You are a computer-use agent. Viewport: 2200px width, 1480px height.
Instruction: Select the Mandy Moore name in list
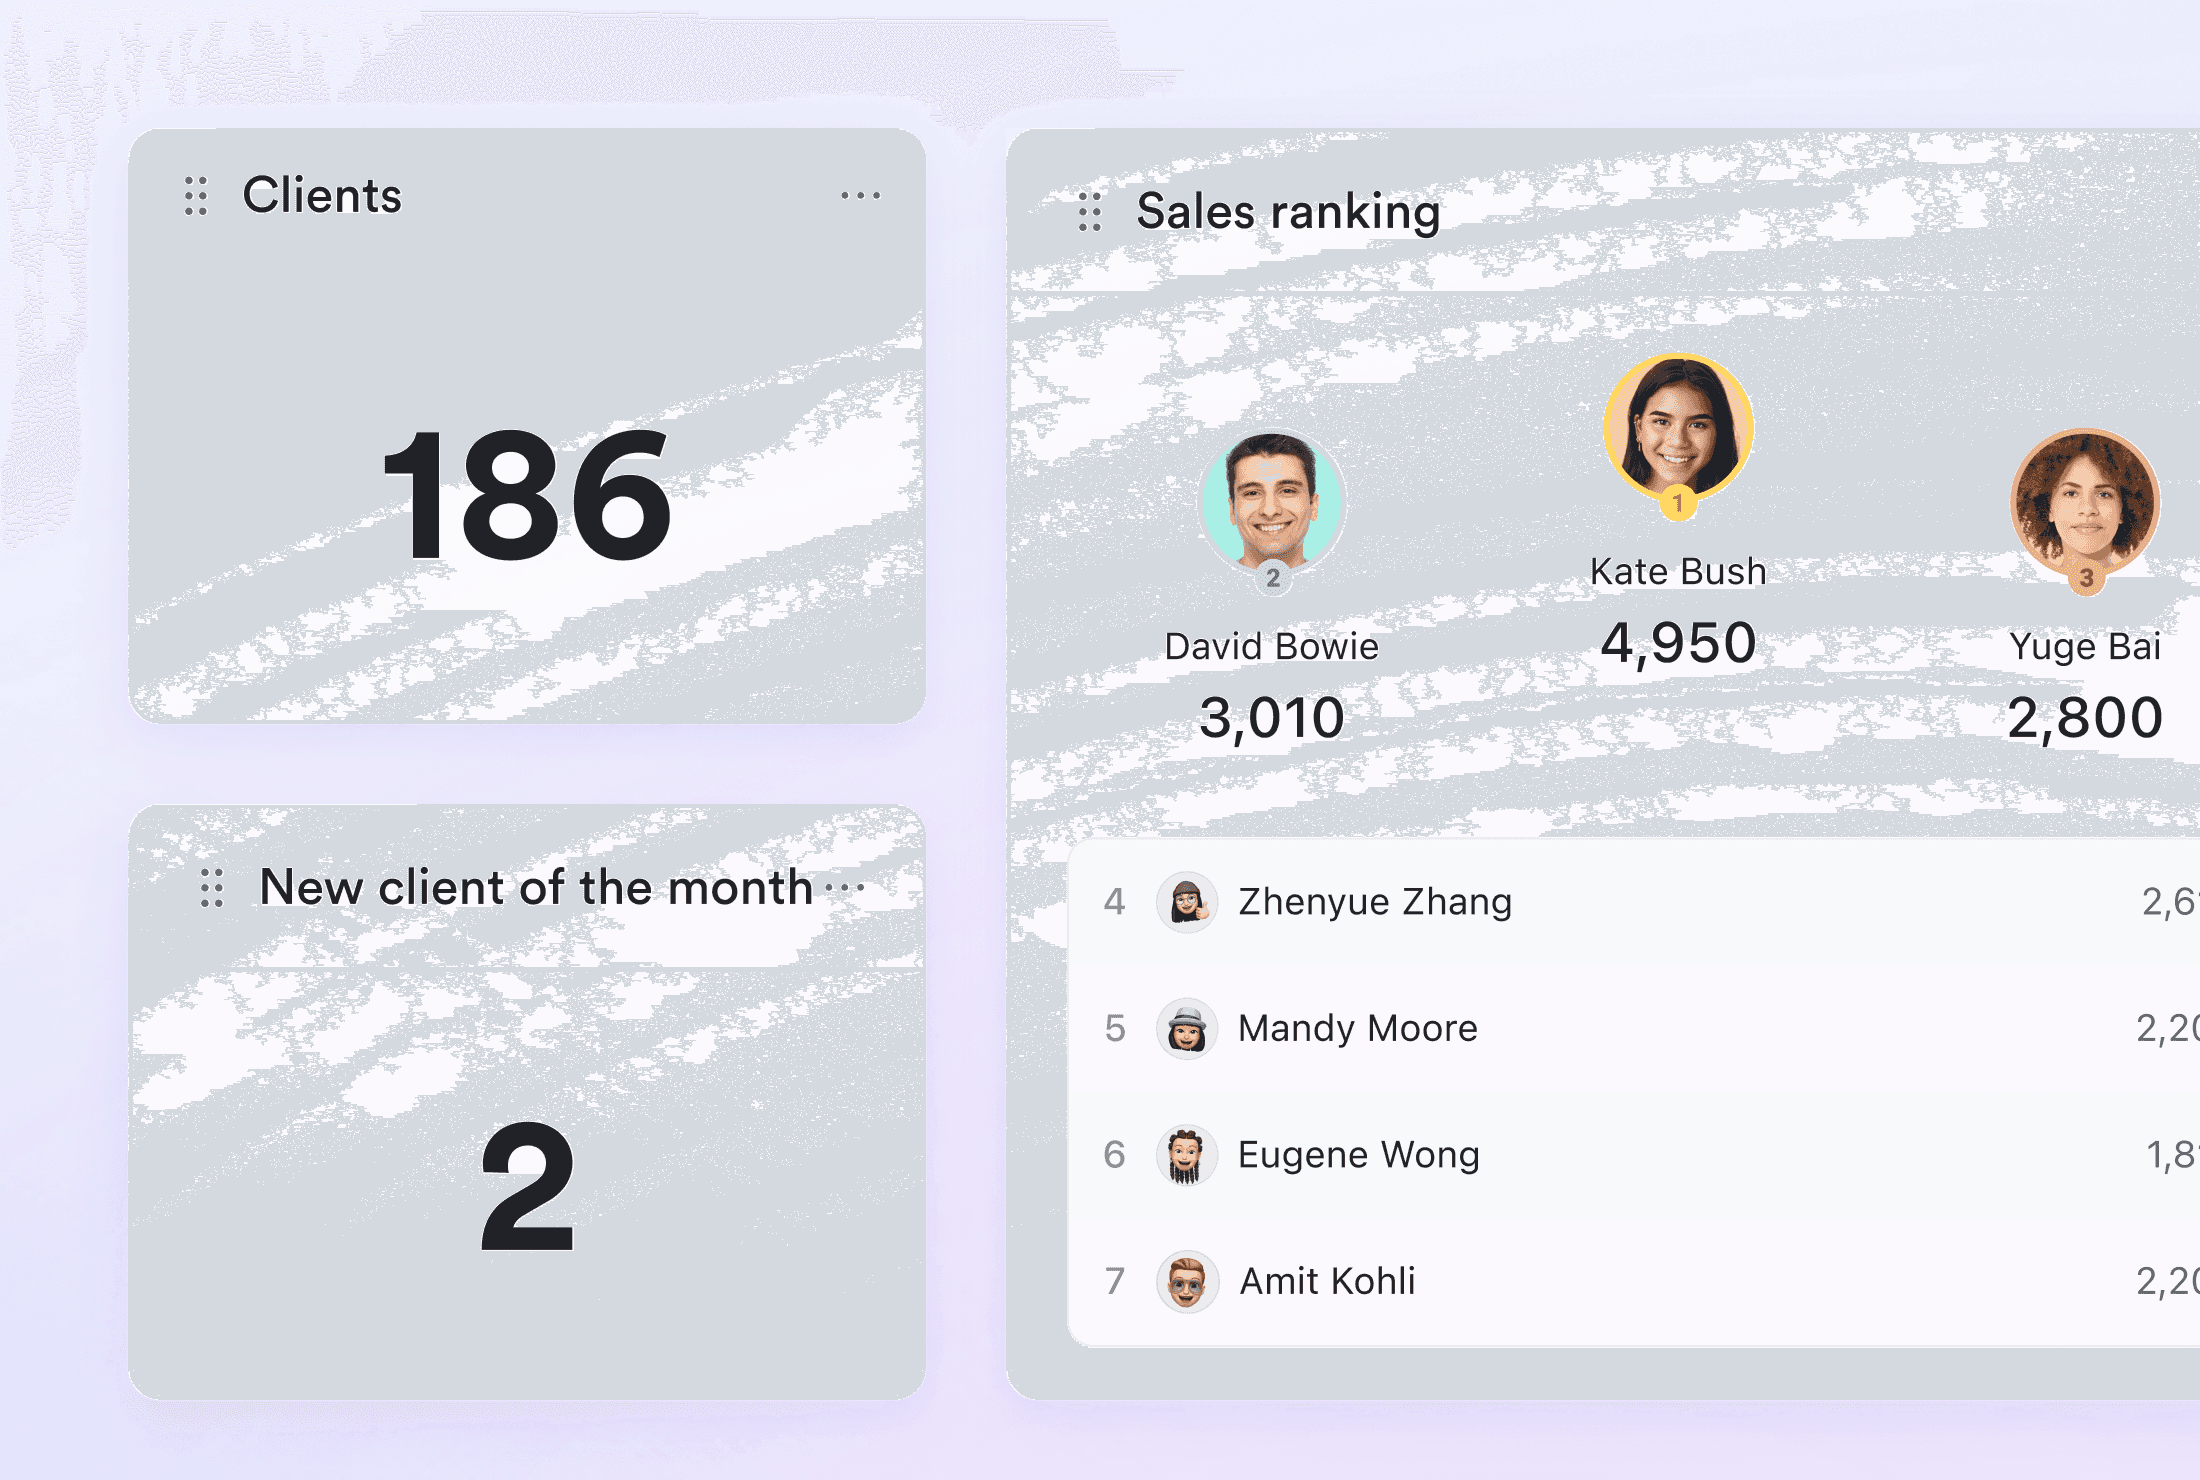[1357, 1029]
